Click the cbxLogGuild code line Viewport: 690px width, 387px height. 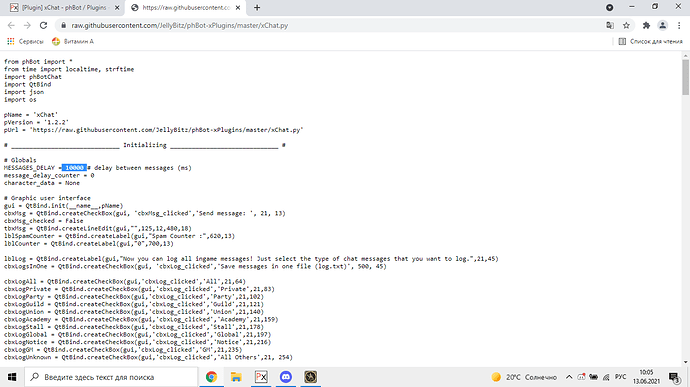[134, 304]
